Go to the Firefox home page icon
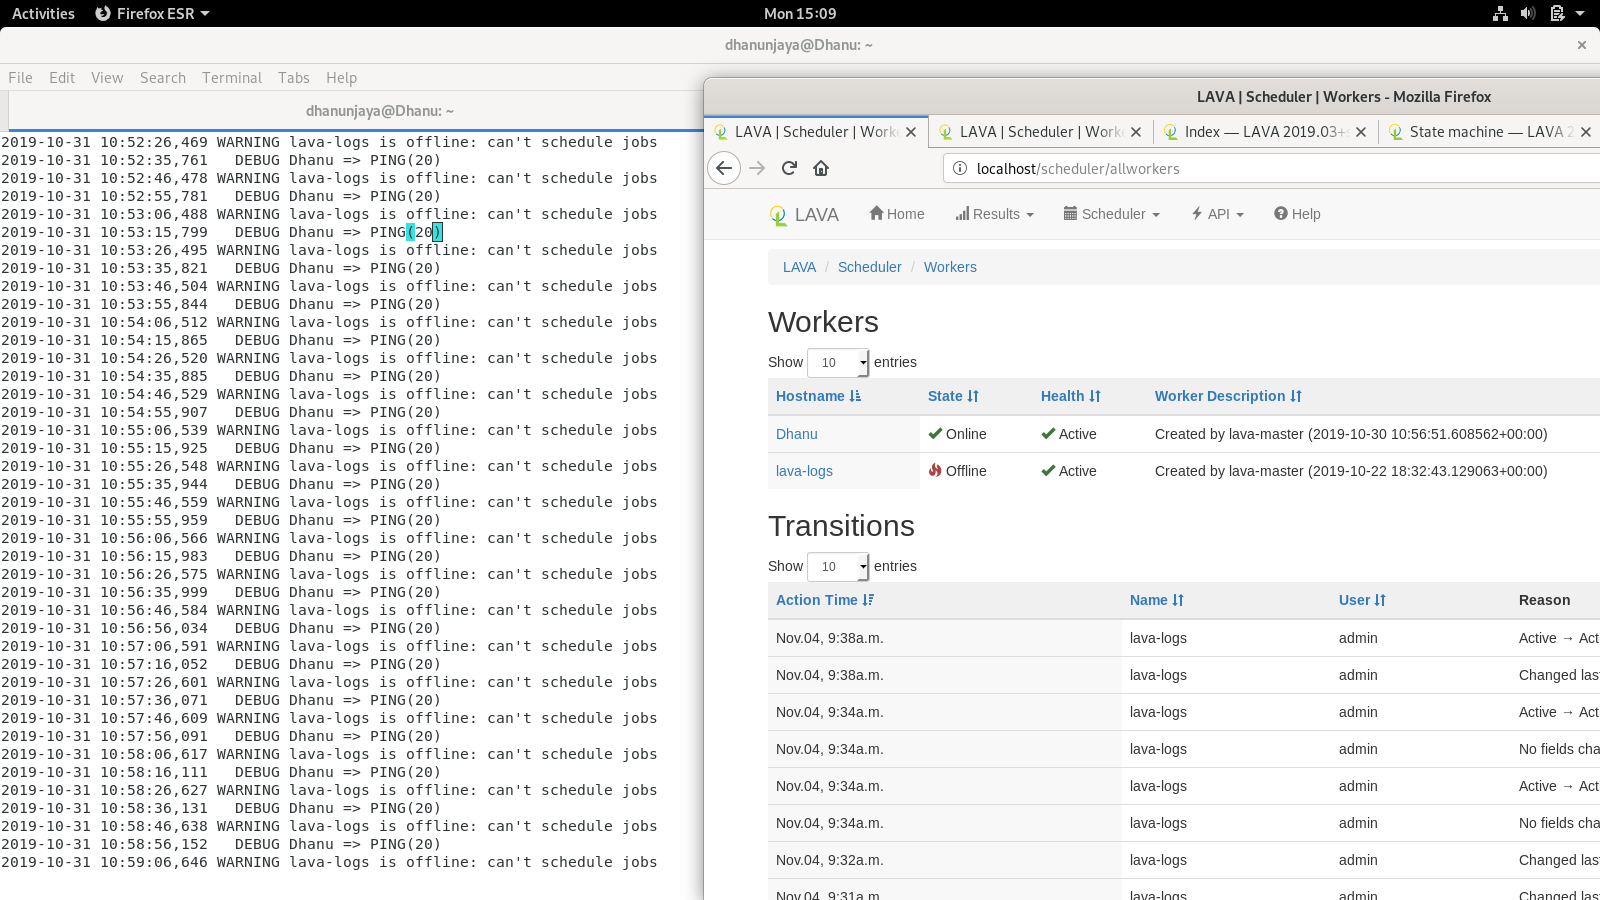 pos(821,168)
